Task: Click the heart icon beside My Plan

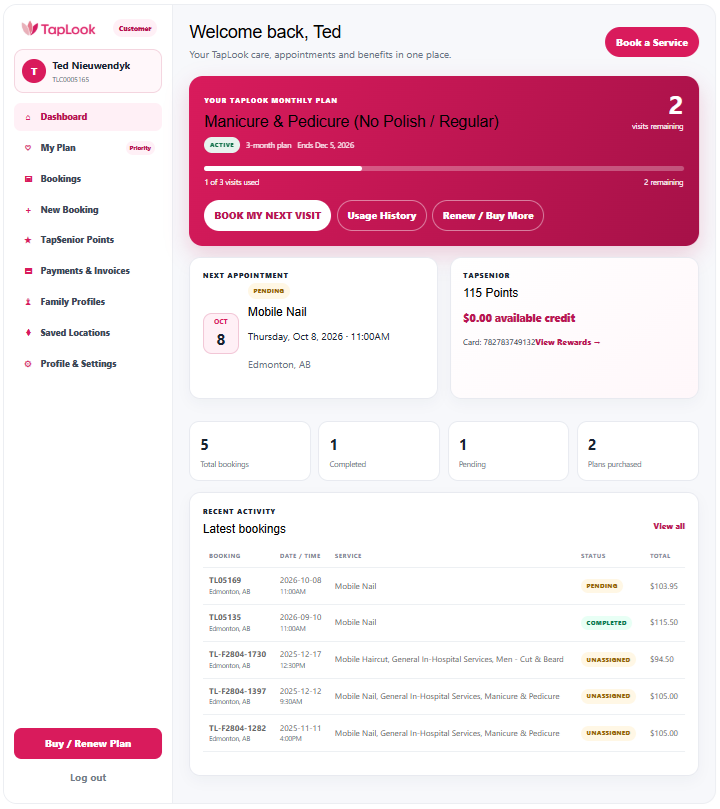Action: pos(28,148)
